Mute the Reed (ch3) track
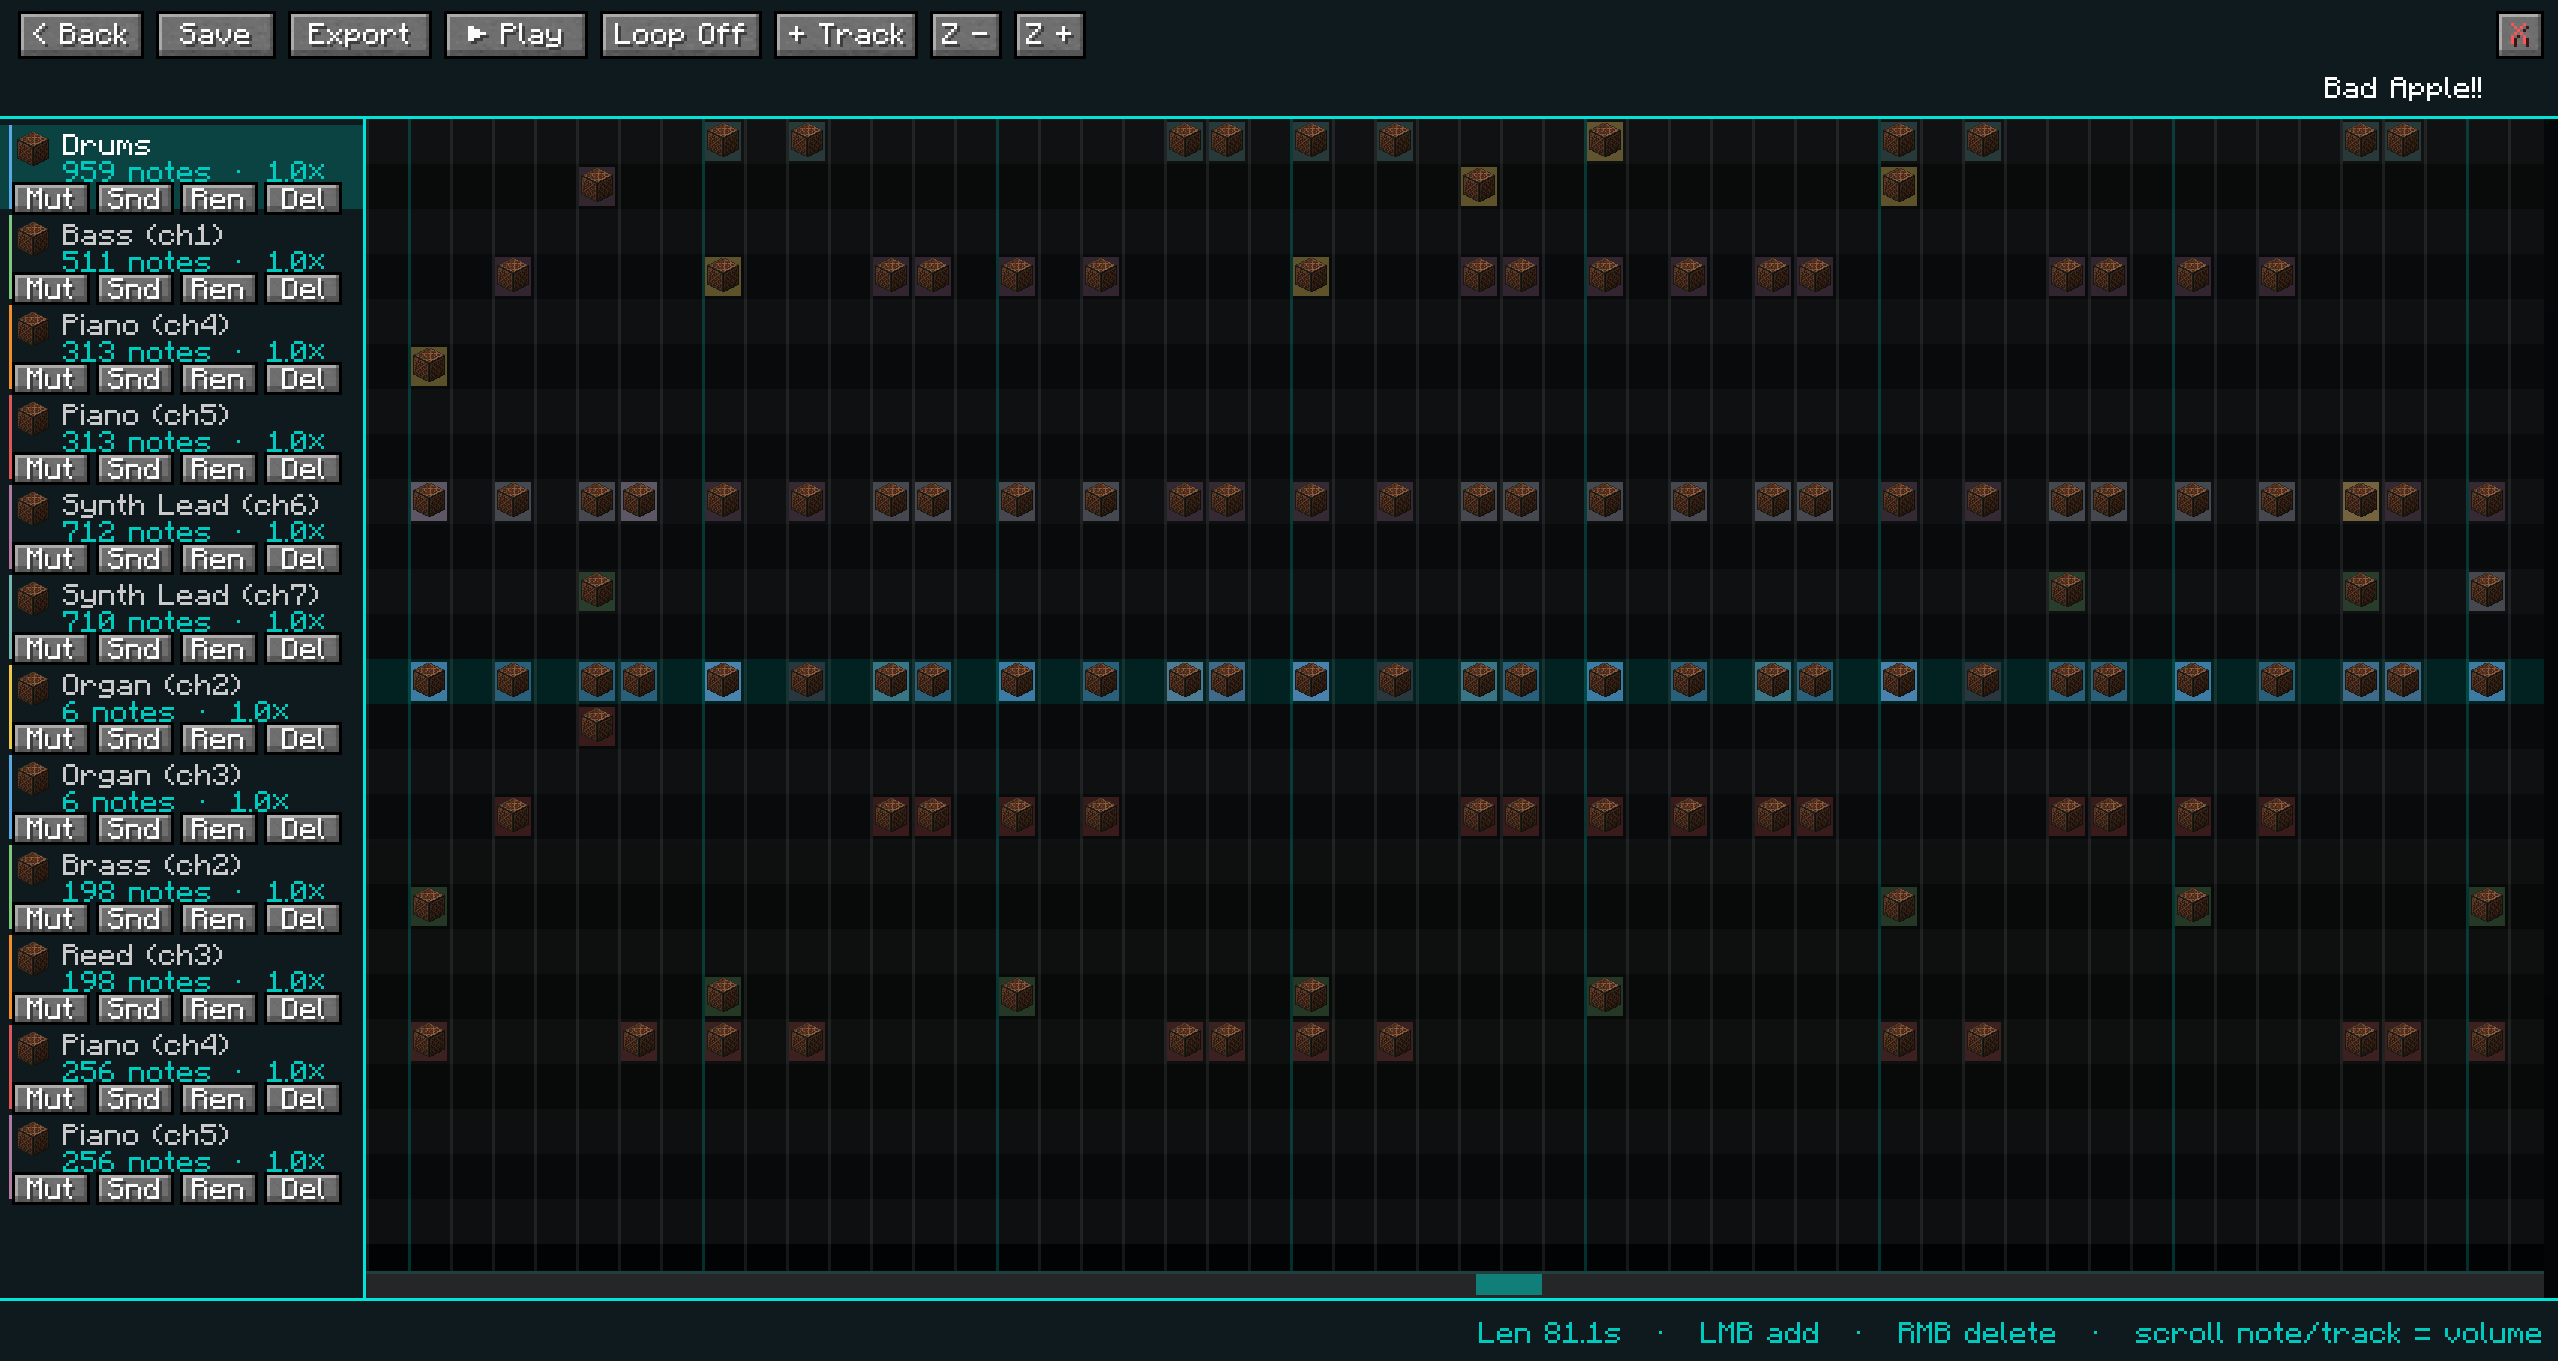This screenshot has height=1361, width=2558. click(50, 1009)
